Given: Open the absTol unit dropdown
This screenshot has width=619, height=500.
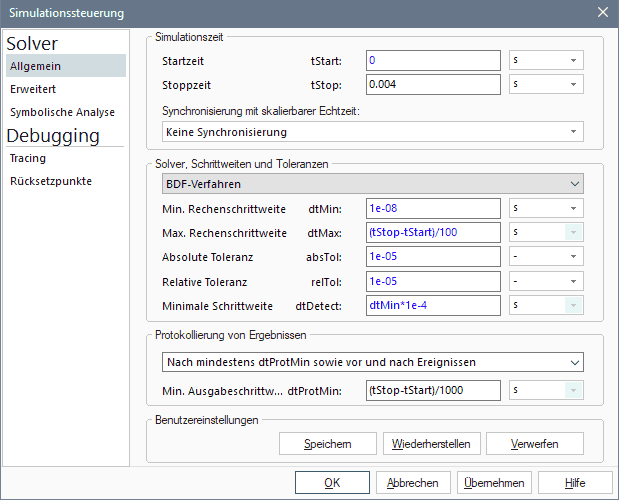Looking at the screenshot, I should click(x=546, y=256).
